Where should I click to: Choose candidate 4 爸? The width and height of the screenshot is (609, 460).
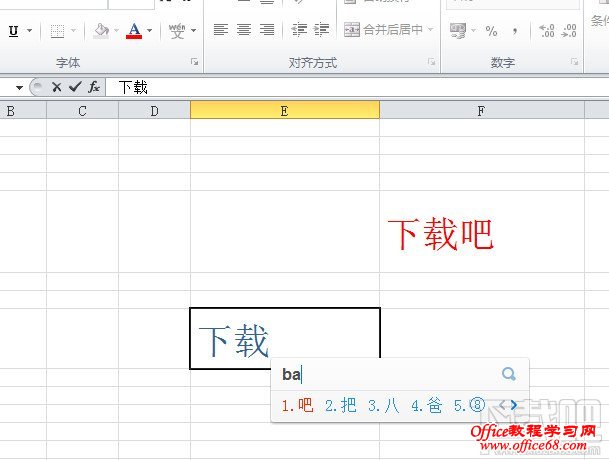pos(426,405)
